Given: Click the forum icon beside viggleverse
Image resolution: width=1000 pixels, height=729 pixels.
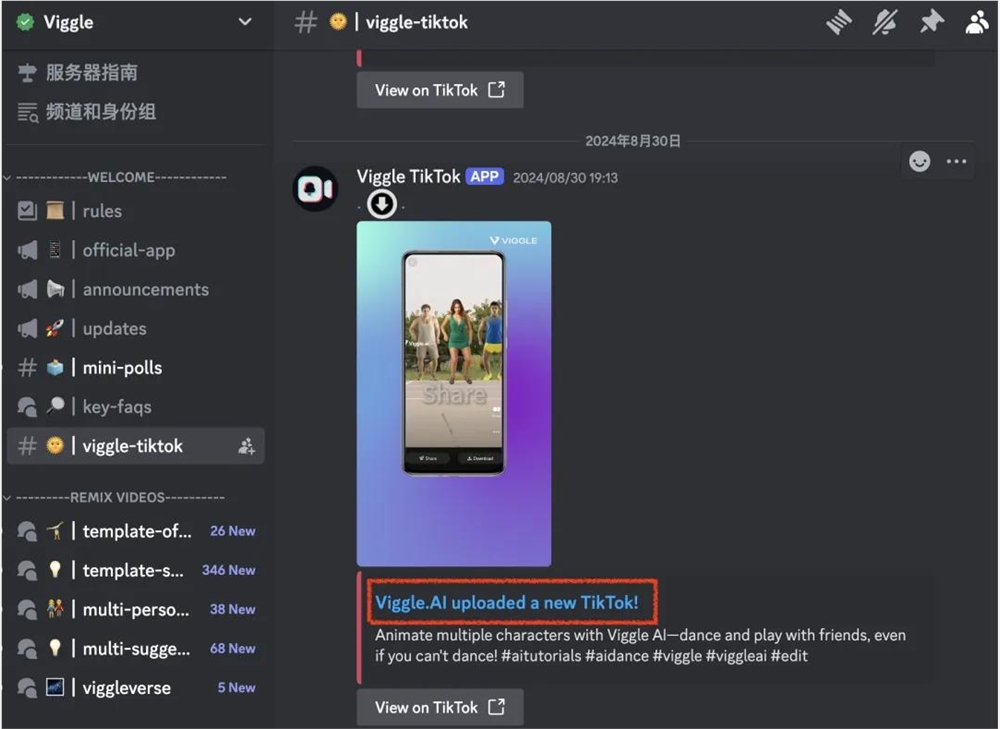Looking at the screenshot, I should pos(27,688).
